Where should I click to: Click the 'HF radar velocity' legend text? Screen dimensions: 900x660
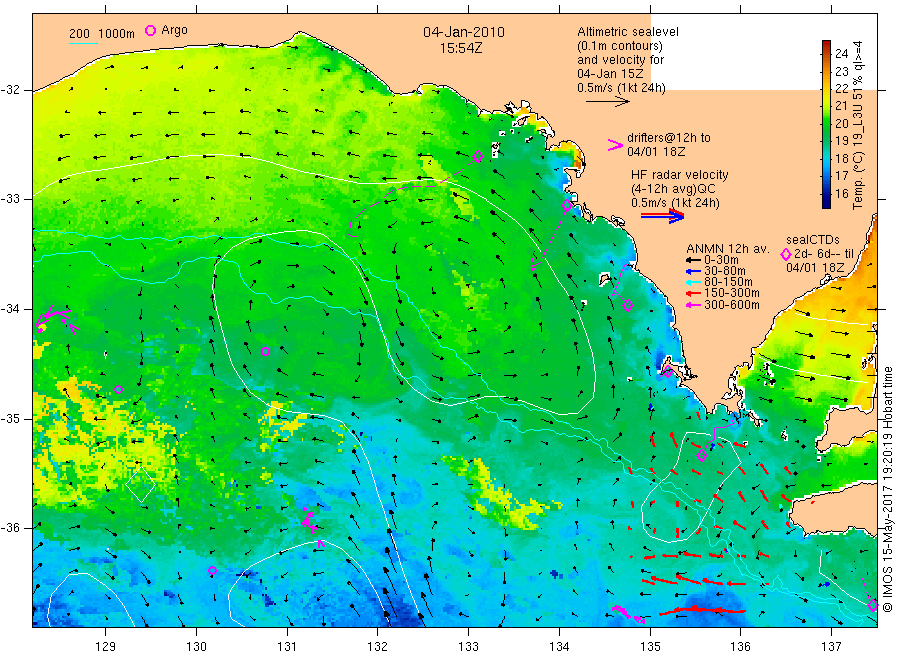coord(680,174)
